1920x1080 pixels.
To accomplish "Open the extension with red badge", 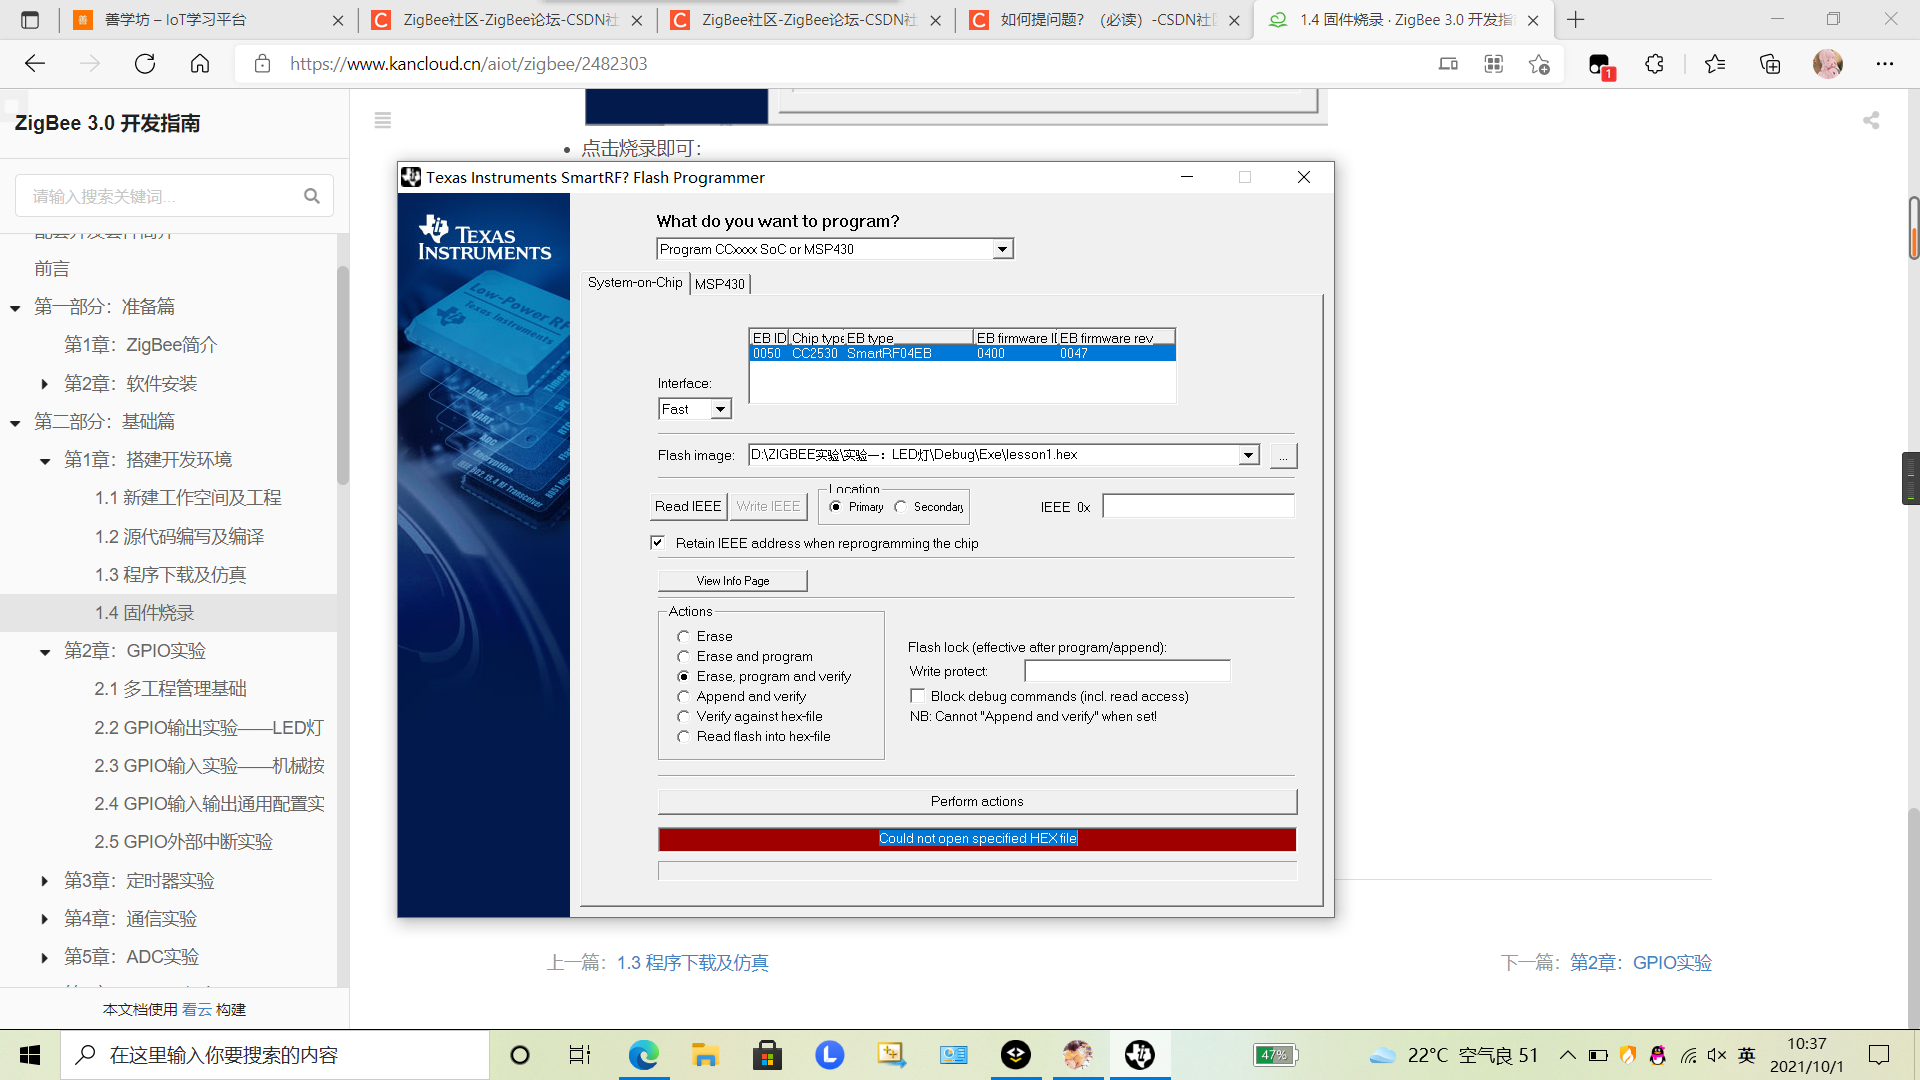I will [1600, 66].
